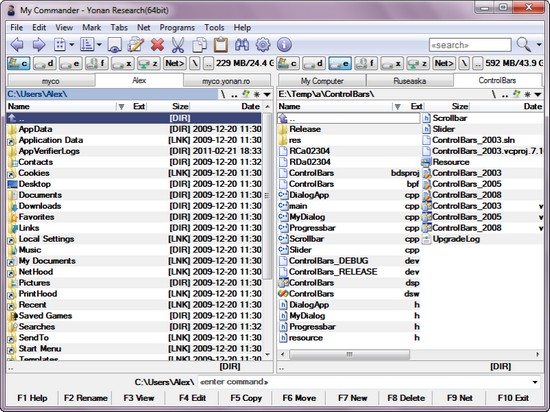Select drive z in the left panel
This screenshot has height=412, width=550.
pos(148,63)
